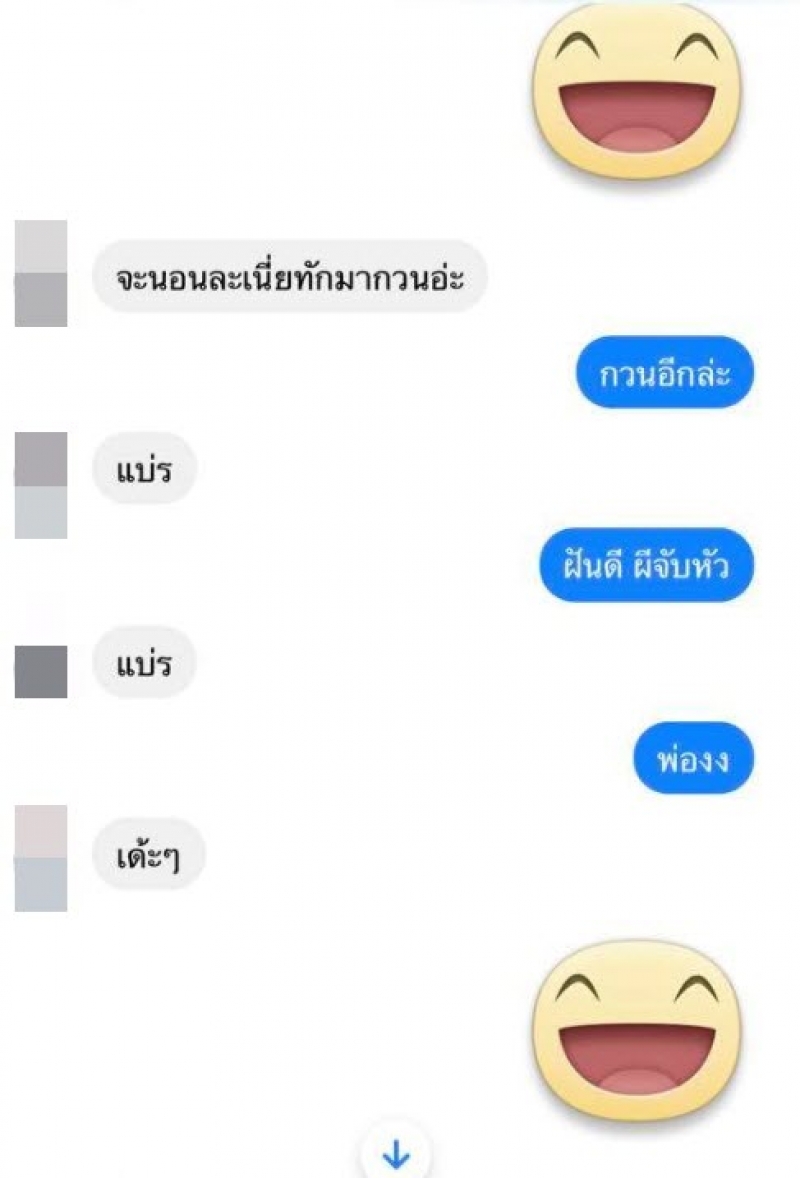The width and height of the screenshot is (800, 1178).
Task: Select the blue bubble ฝันดี ผีจับหัว
Action: (646, 565)
